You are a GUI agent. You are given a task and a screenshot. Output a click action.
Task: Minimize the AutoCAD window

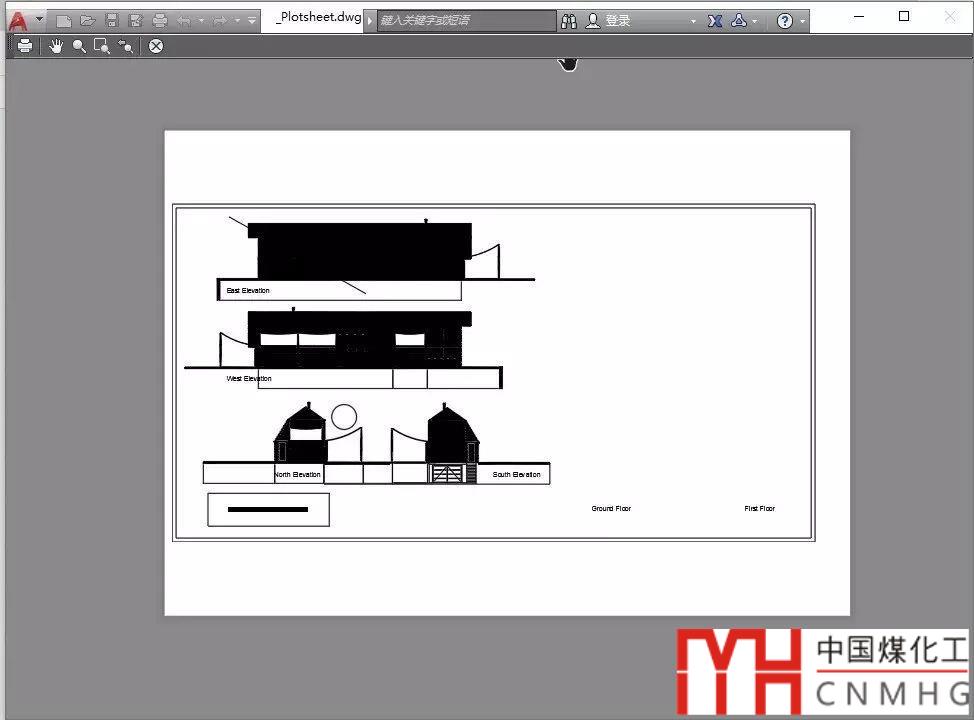point(859,17)
